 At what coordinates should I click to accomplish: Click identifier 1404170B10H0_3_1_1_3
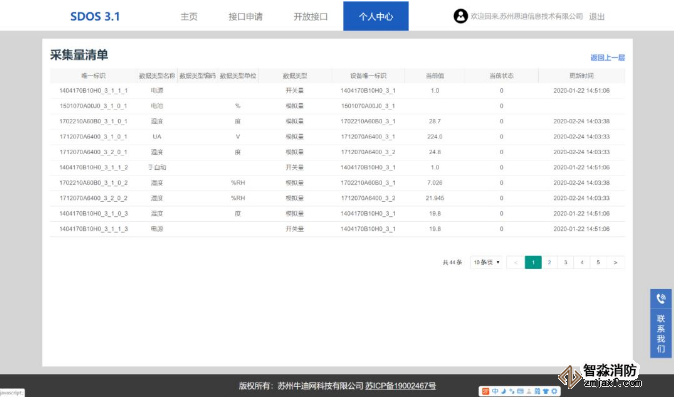(93, 229)
